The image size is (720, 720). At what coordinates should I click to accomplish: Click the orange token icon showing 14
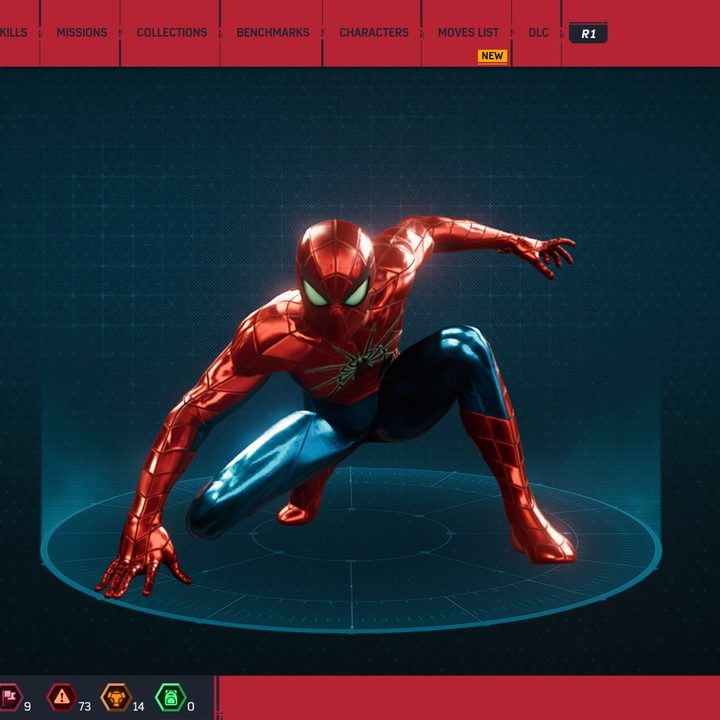pyautogui.click(x=116, y=697)
